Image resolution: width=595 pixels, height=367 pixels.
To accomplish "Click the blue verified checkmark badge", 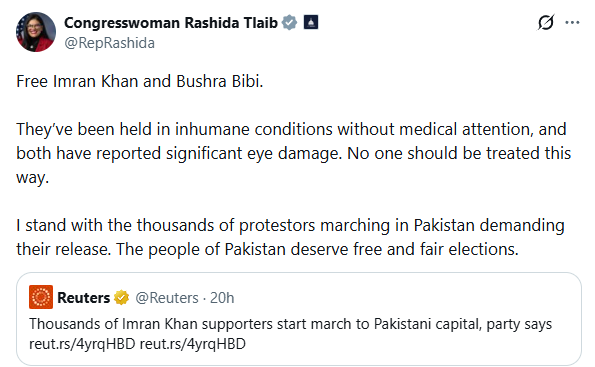I will (x=290, y=22).
